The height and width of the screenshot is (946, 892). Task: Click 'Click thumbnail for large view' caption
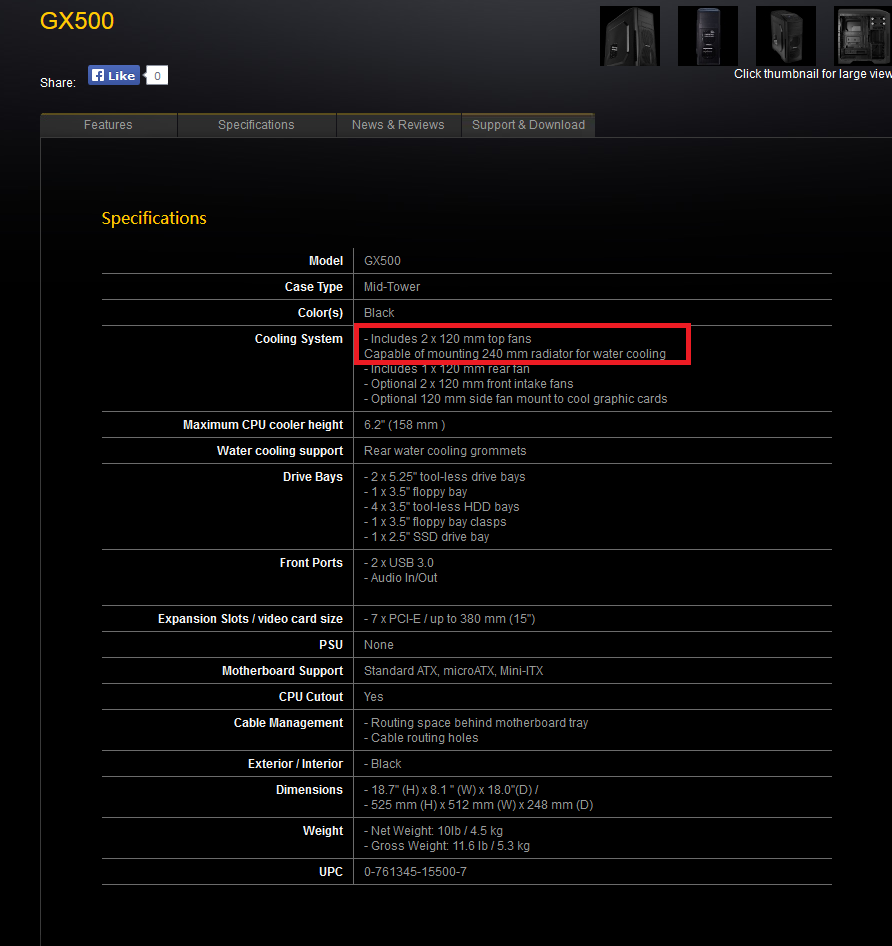(812, 74)
